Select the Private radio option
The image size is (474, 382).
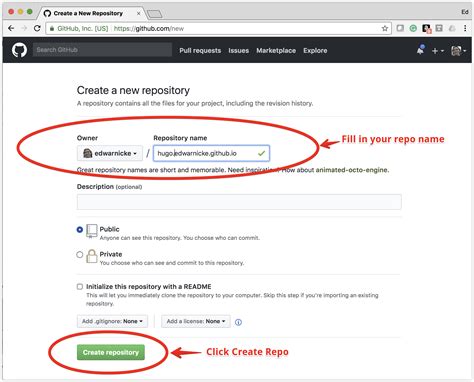(x=80, y=255)
